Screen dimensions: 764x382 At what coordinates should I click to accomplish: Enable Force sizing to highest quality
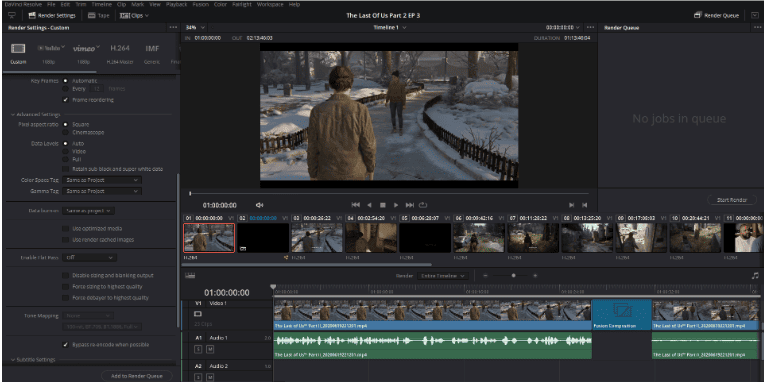pyautogui.click(x=65, y=286)
